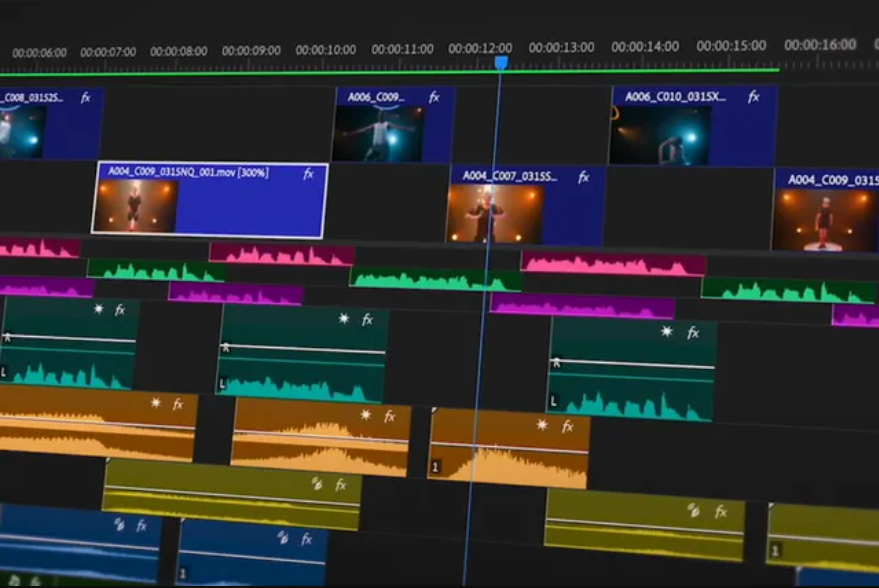The width and height of the screenshot is (879, 588).
Task: Click the effect icon on leftmost blue audio clip
Action: click(x=119, y=524)
